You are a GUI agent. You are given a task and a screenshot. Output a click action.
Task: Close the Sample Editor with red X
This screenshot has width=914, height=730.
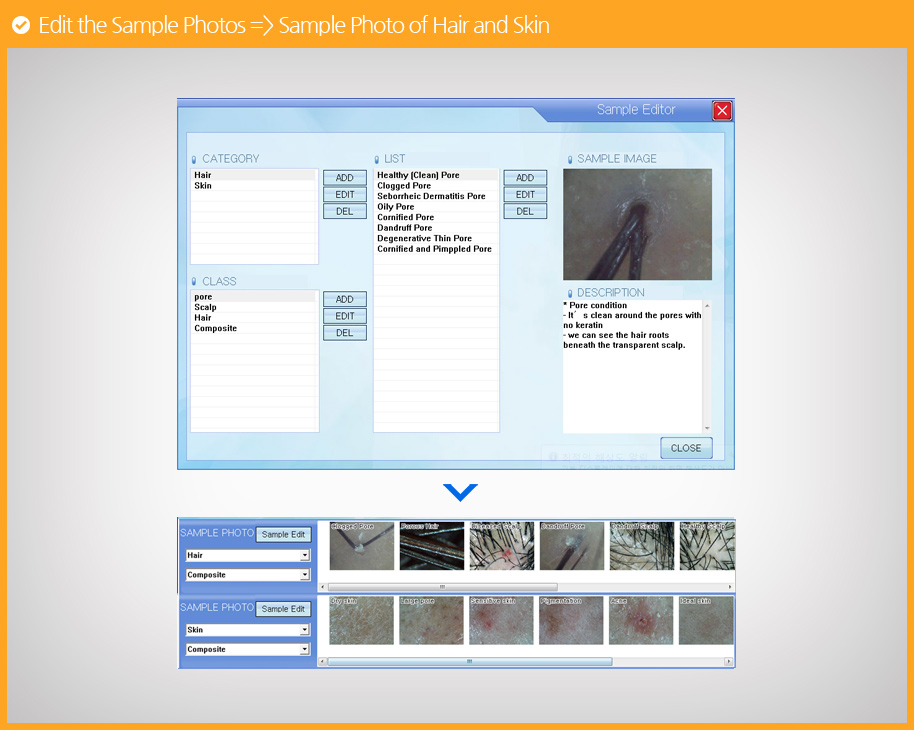722,111
